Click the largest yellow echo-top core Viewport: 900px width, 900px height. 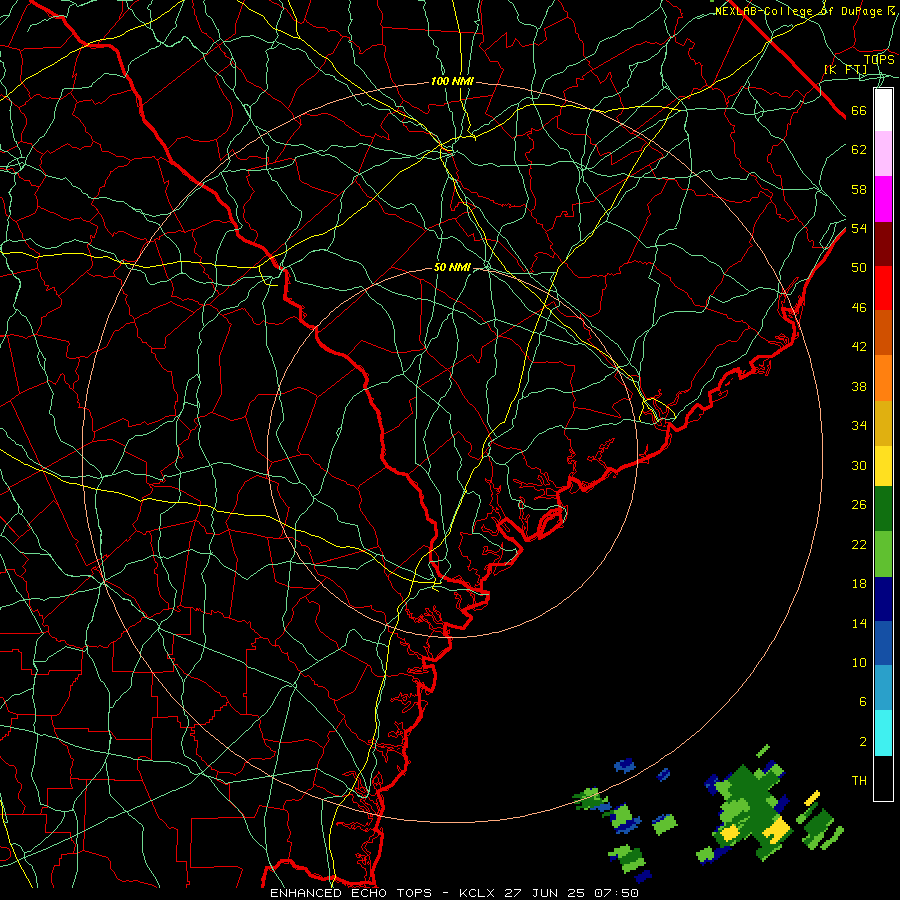[778, 831]
